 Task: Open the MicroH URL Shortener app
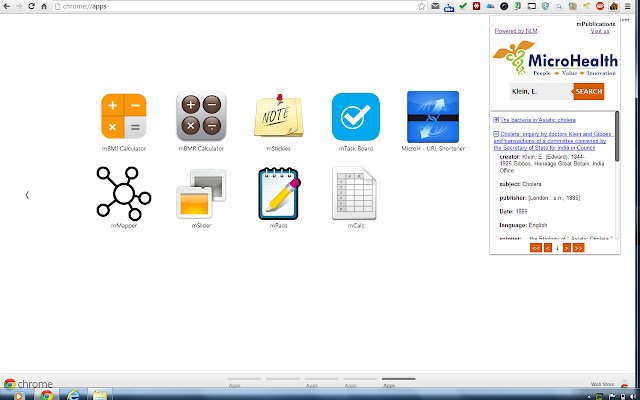tap(433, 117)
